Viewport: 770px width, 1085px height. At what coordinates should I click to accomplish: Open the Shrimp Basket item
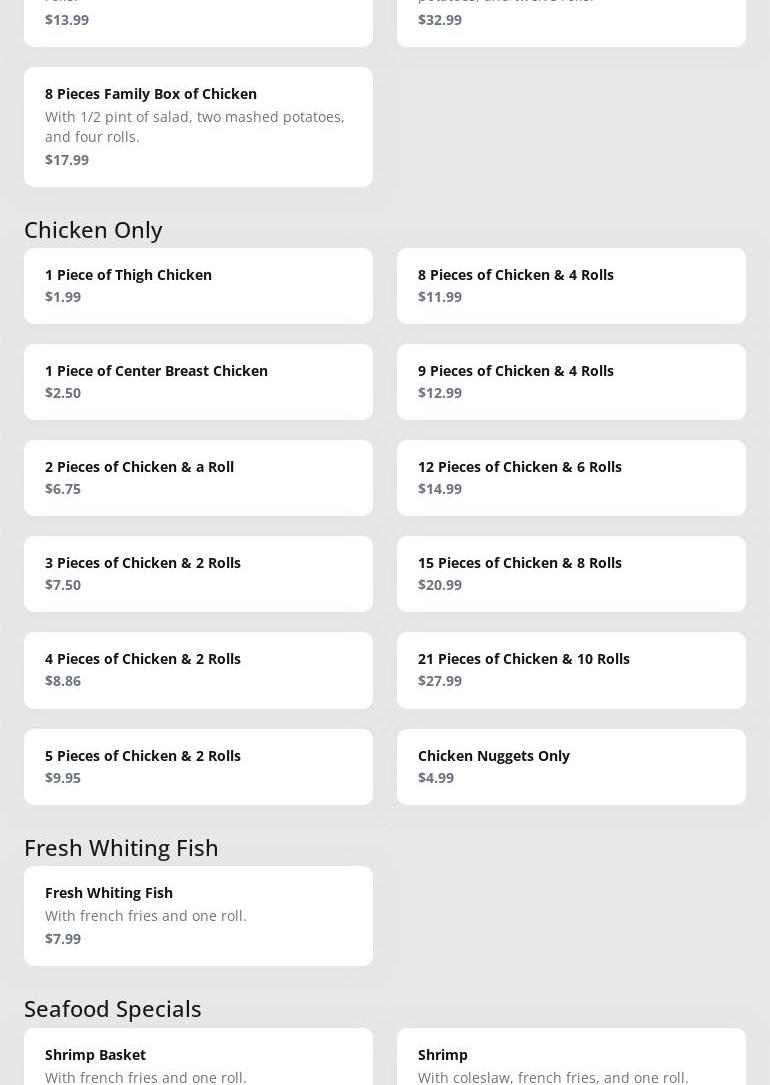[198, 1060]
